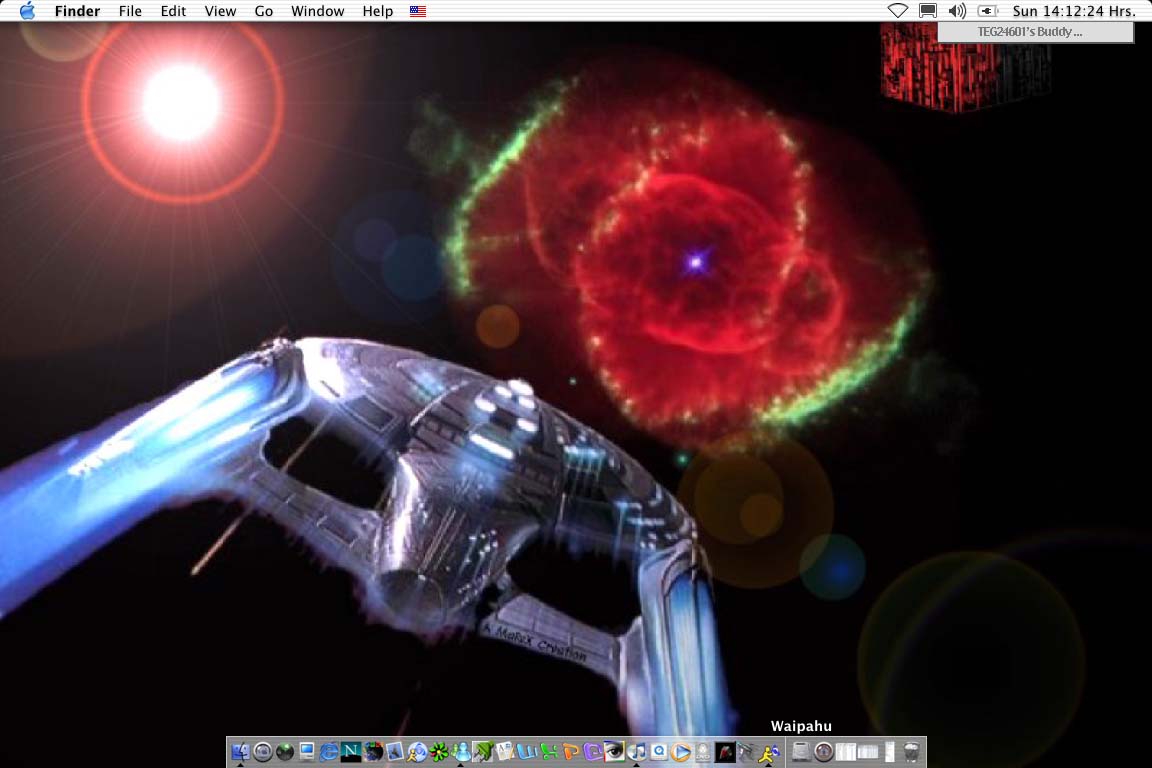1152x768 pixels.
Task: Click the US flag input menu
Action: [x=418, y=11]
